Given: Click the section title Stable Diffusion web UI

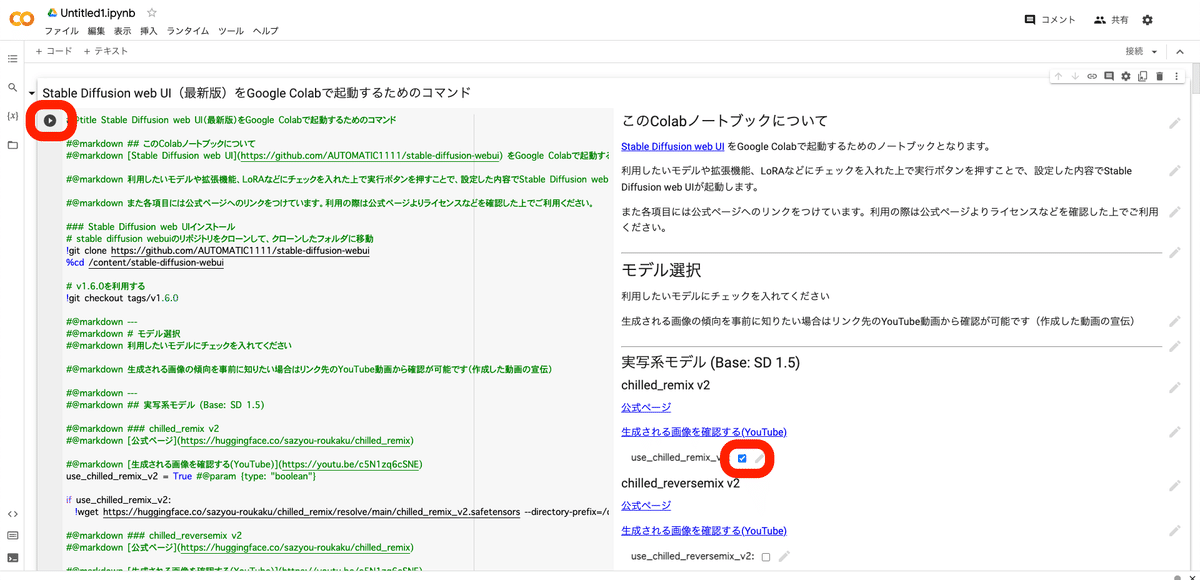Looking at the screenshot, I should tap(256, 93).
